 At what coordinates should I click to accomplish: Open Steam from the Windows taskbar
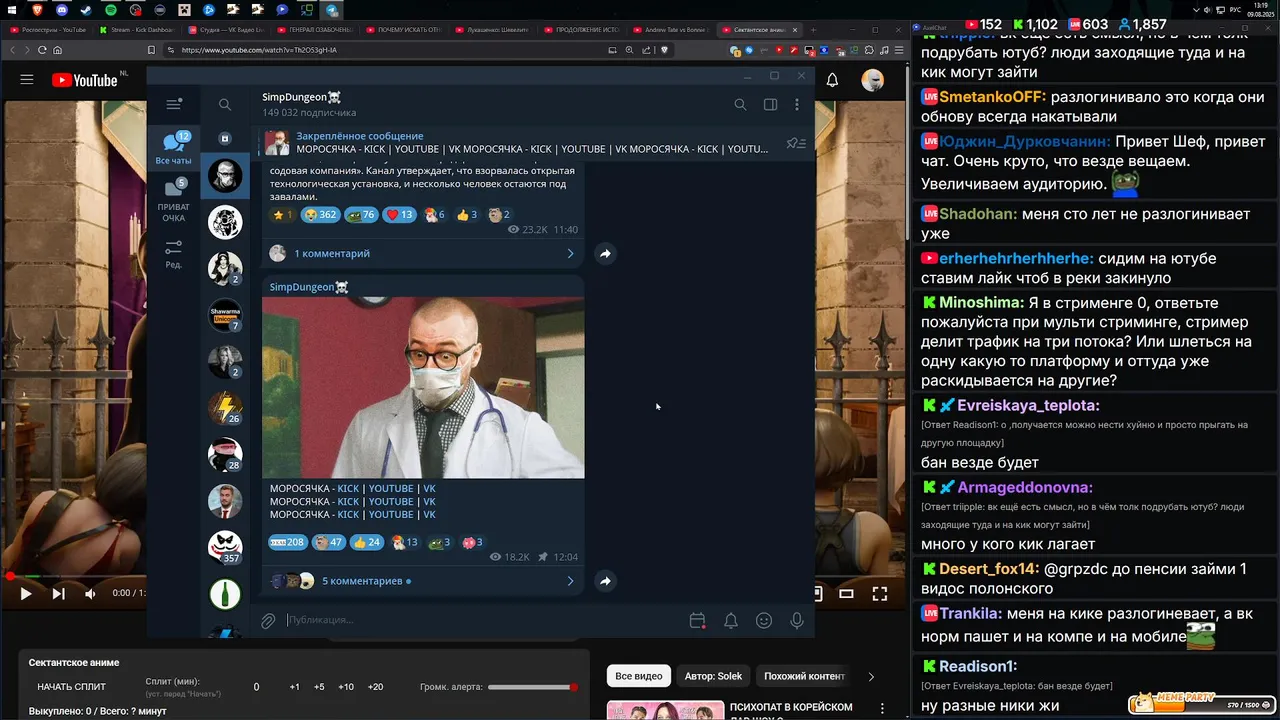point(86,9)
